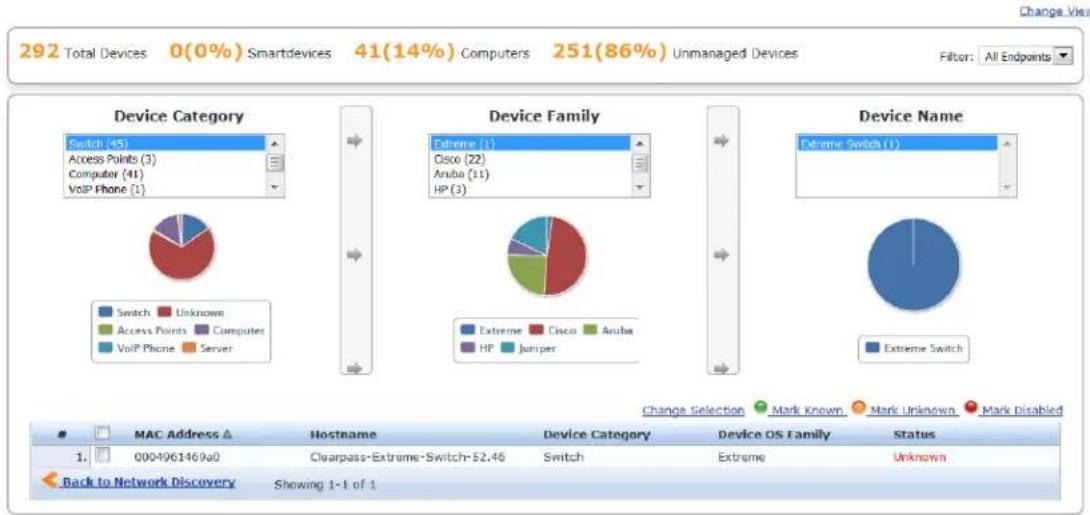This screenshot has width=1090, height=515.
Task: Click the red Unknown status cell
Action: 919,457
